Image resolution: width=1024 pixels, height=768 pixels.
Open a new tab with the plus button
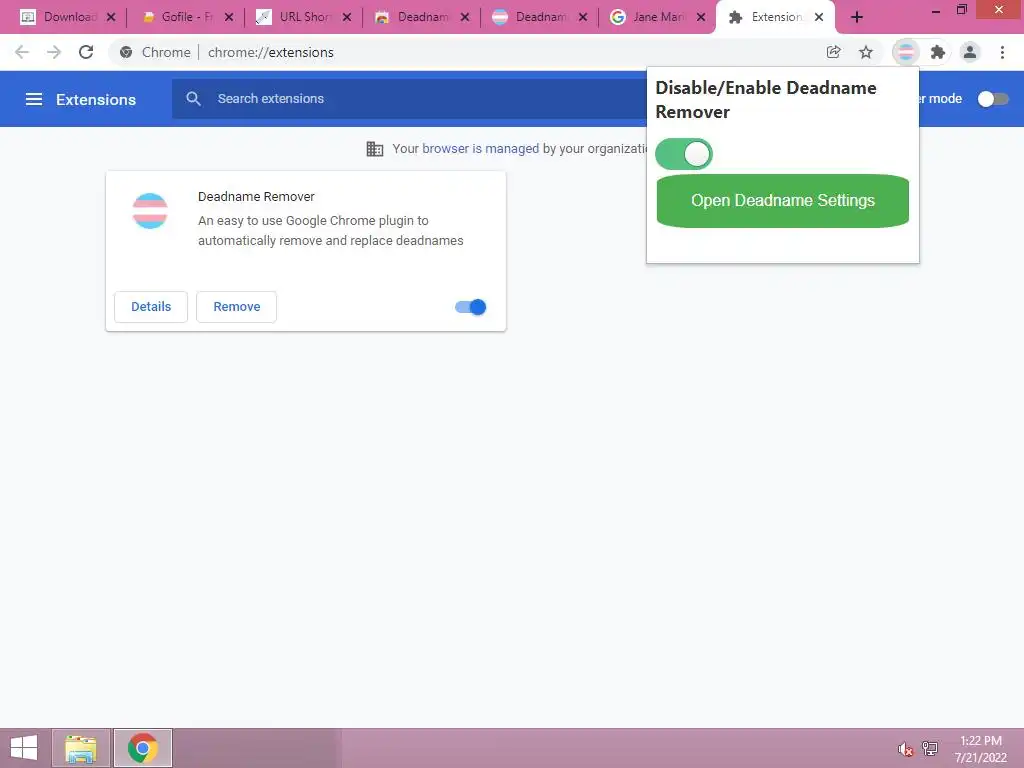click(857, 18)
